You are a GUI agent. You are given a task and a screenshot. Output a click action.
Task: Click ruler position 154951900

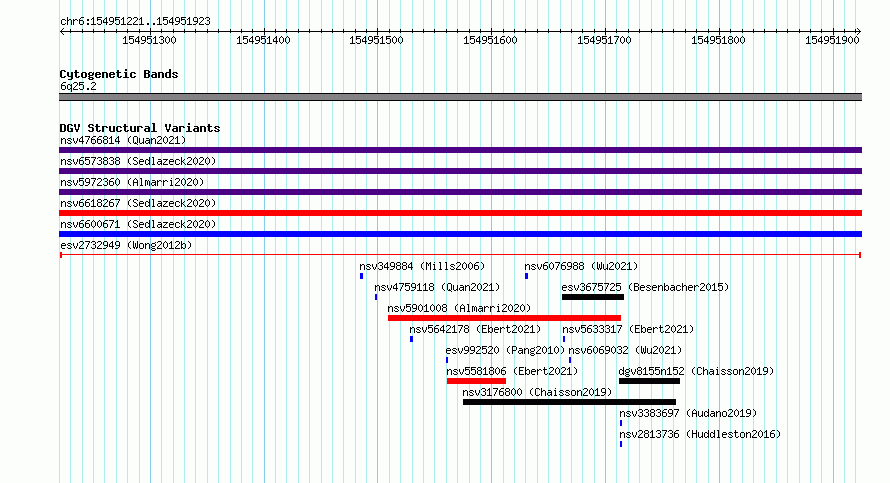(832, 40)
